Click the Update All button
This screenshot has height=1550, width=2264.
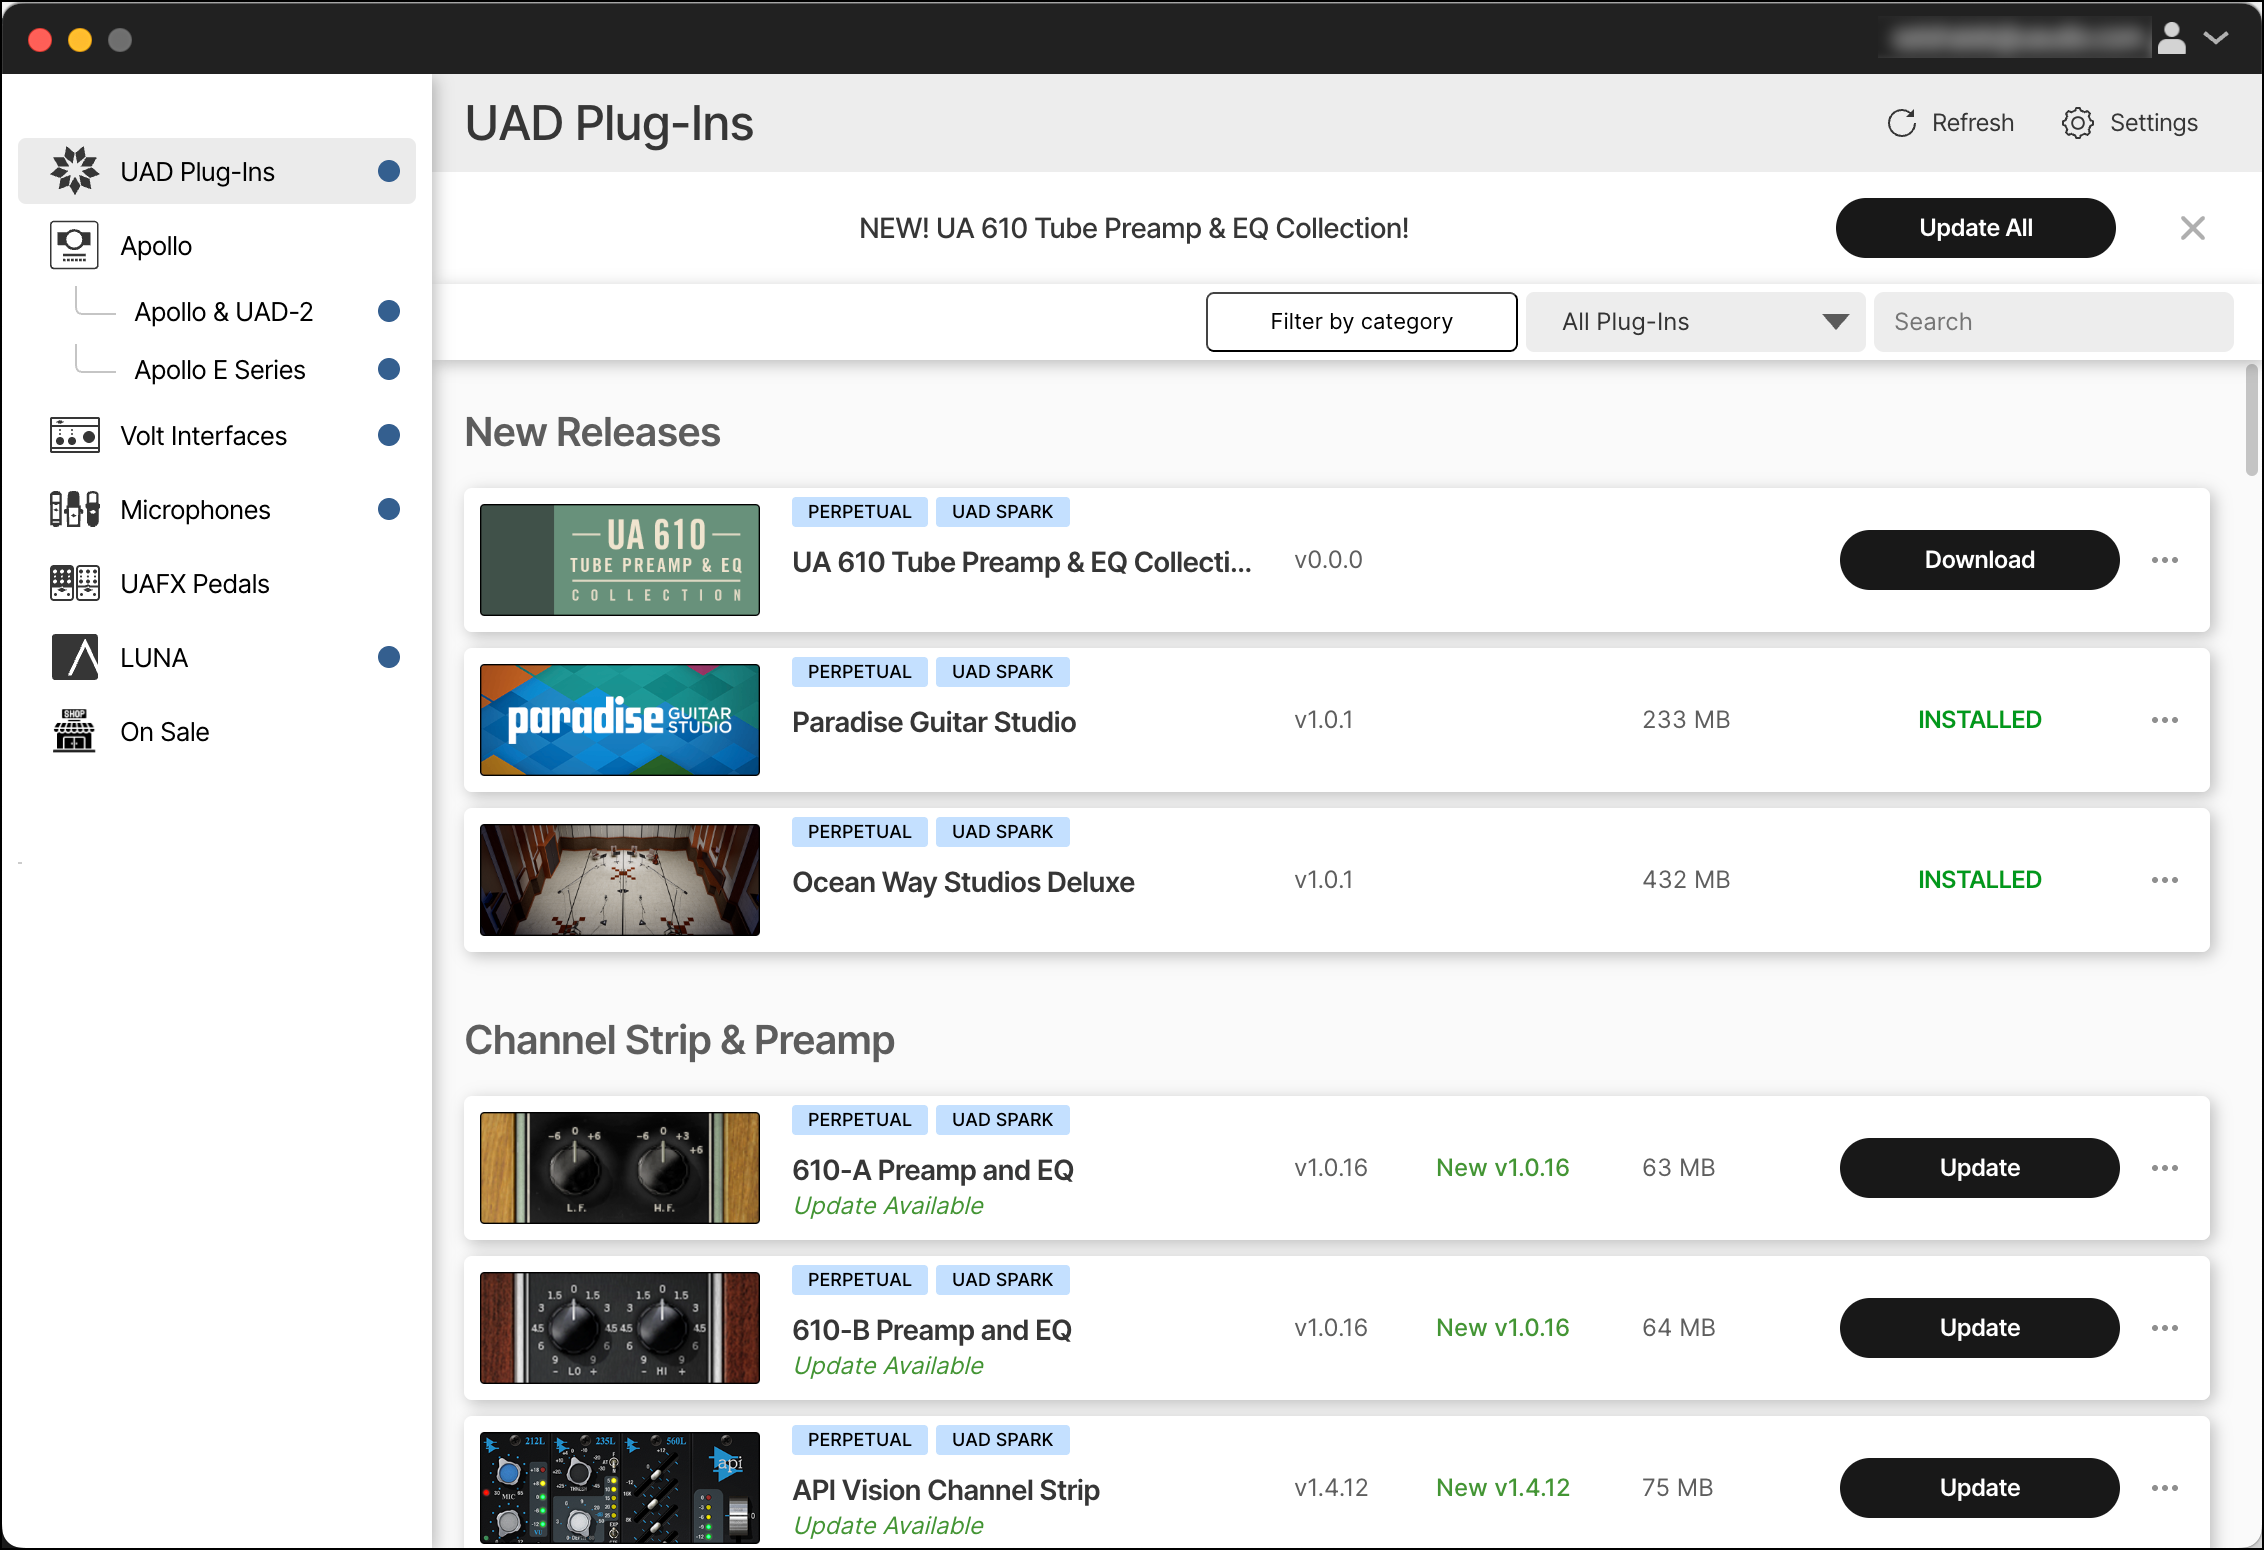tap(1975, 227)
